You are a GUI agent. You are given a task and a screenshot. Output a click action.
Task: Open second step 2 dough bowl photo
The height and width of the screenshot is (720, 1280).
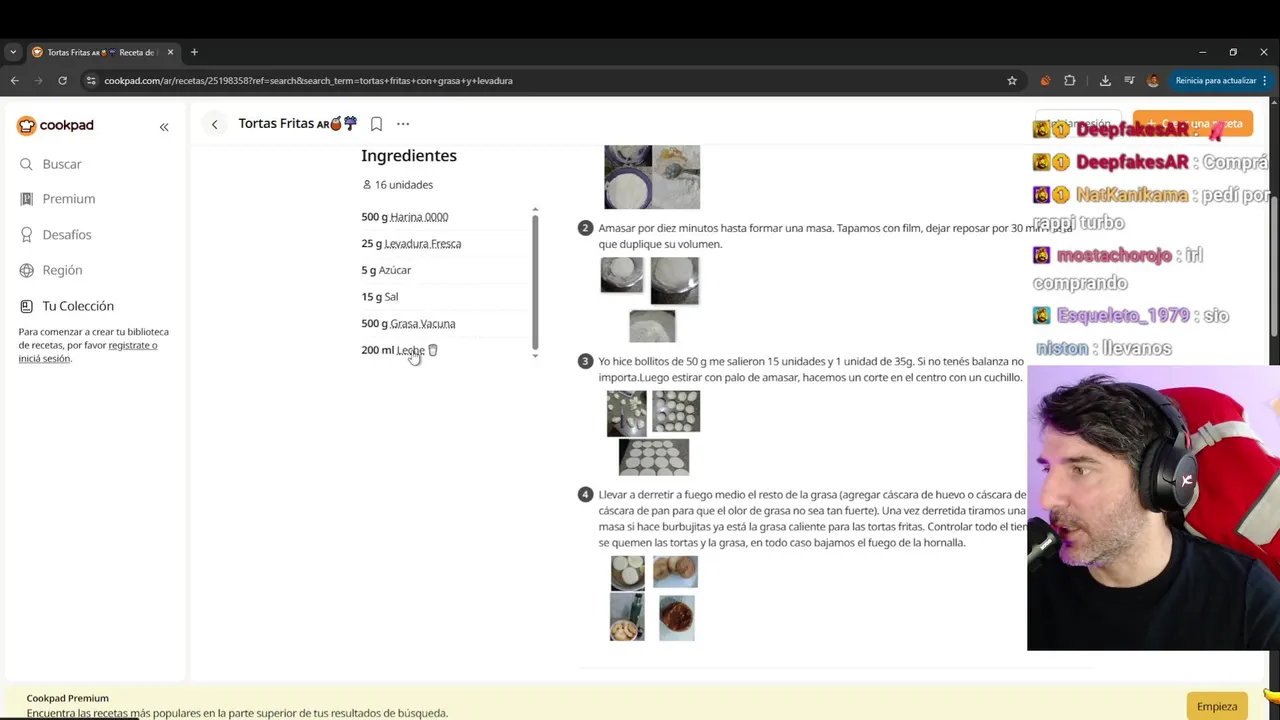[x=675, y=281]
